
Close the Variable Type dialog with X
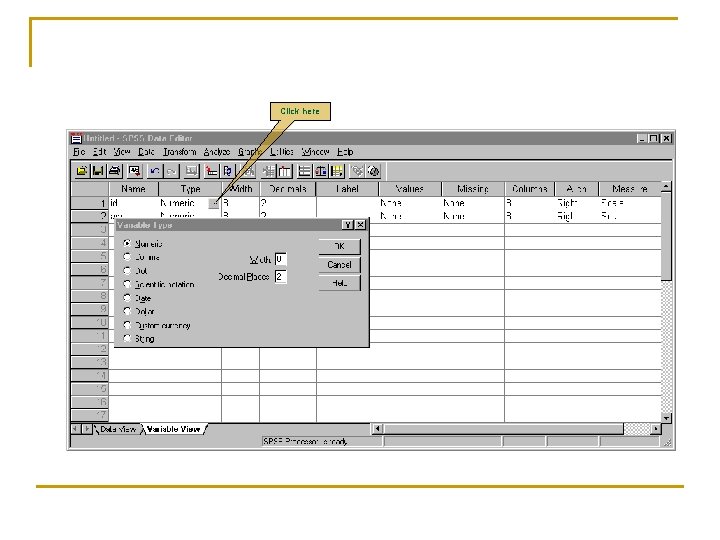[x=360, y=225]
